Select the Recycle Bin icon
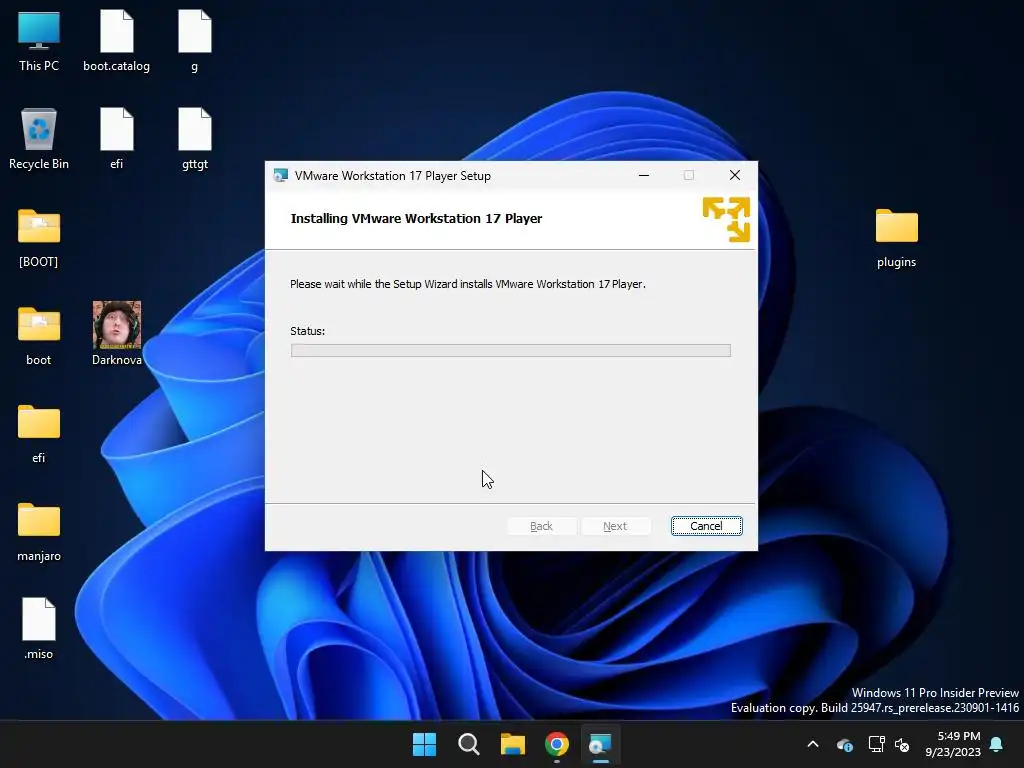This screenshot has width=1024, height=768. (39, 139)
